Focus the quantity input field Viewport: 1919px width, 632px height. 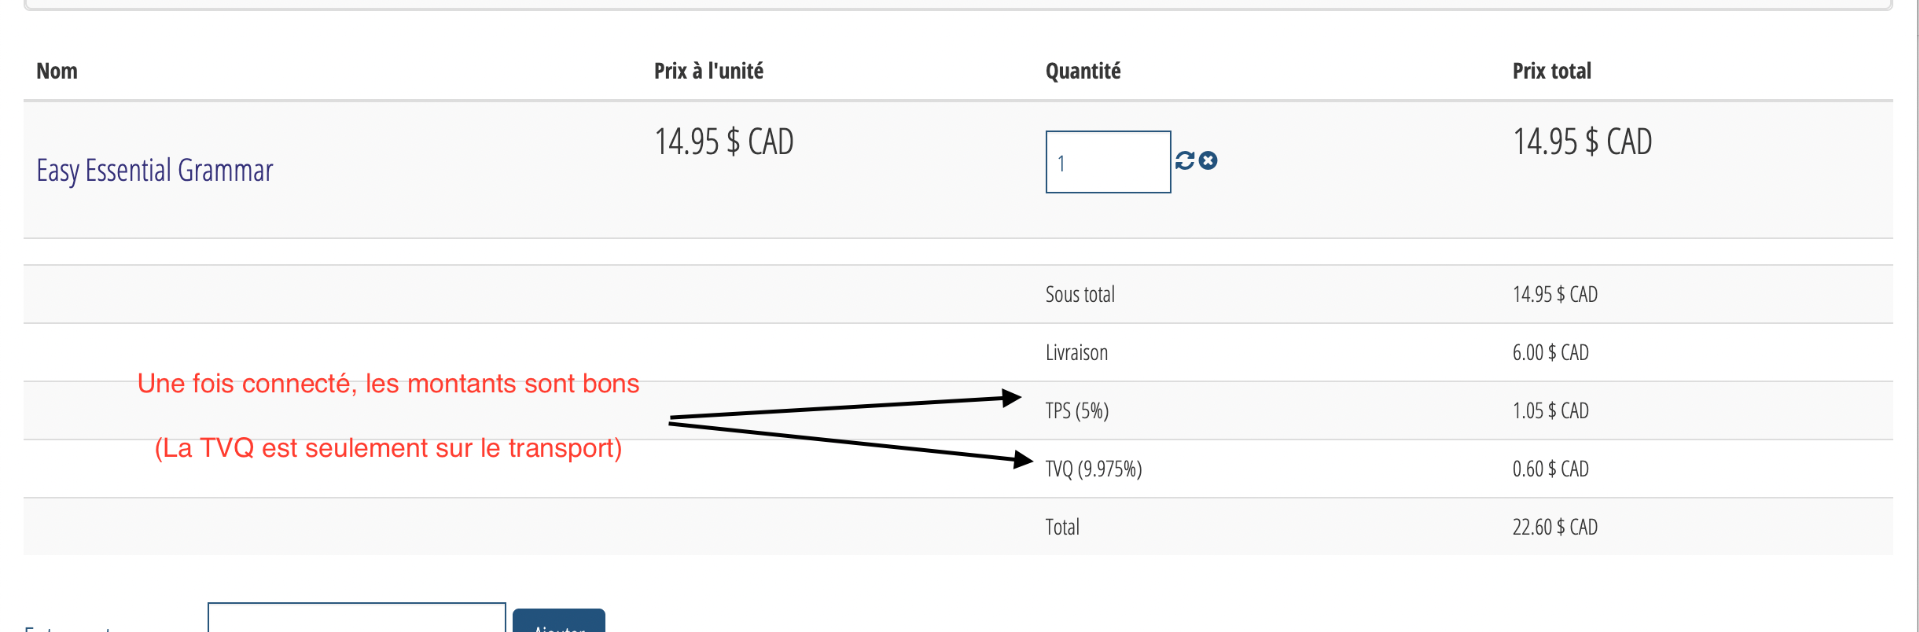pyautogui.click(x=1107, y=162)
